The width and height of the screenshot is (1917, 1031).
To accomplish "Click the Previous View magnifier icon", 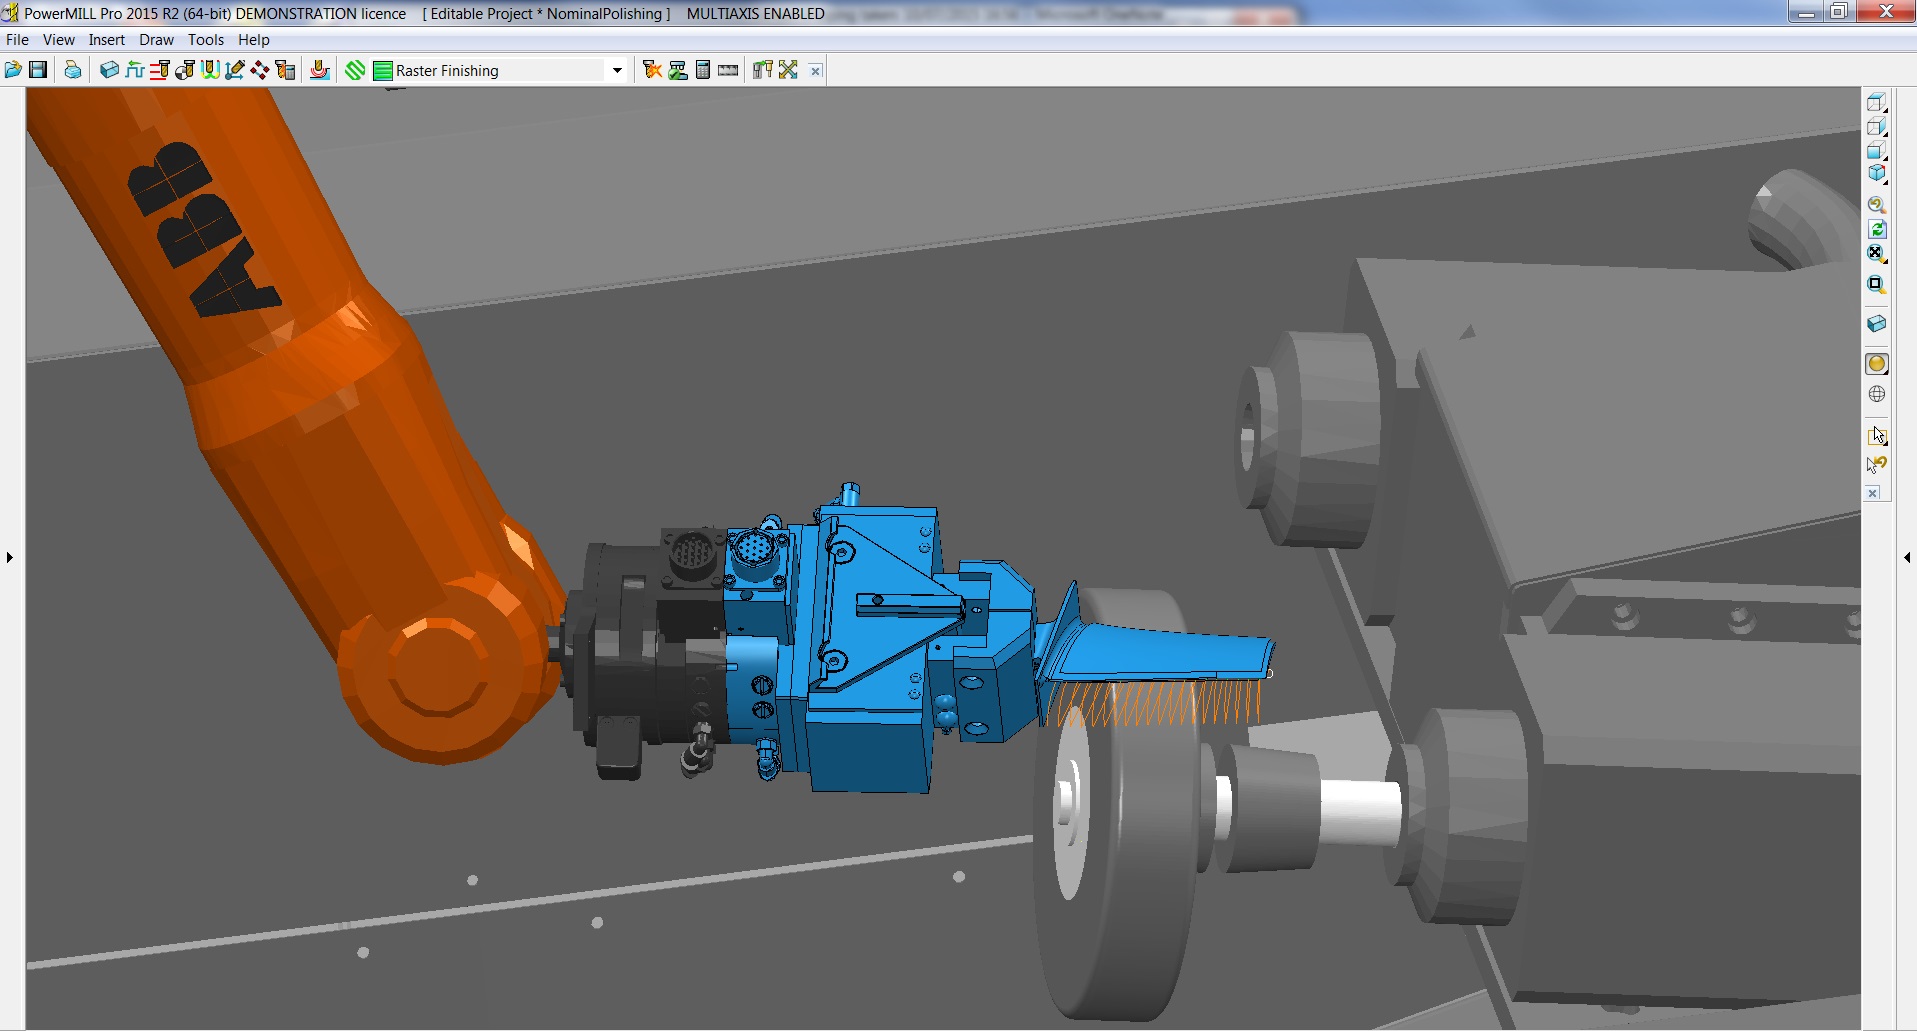I will (x=1877, y=205).
